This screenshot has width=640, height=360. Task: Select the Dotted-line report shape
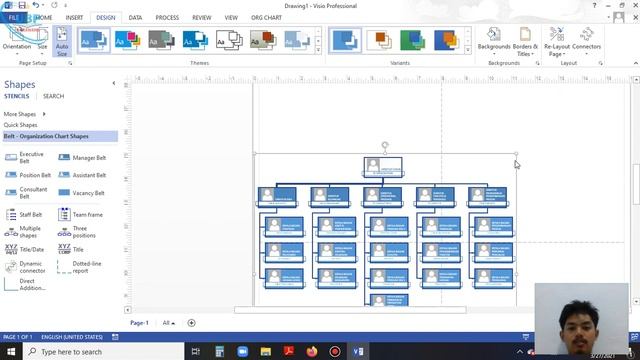80,267
